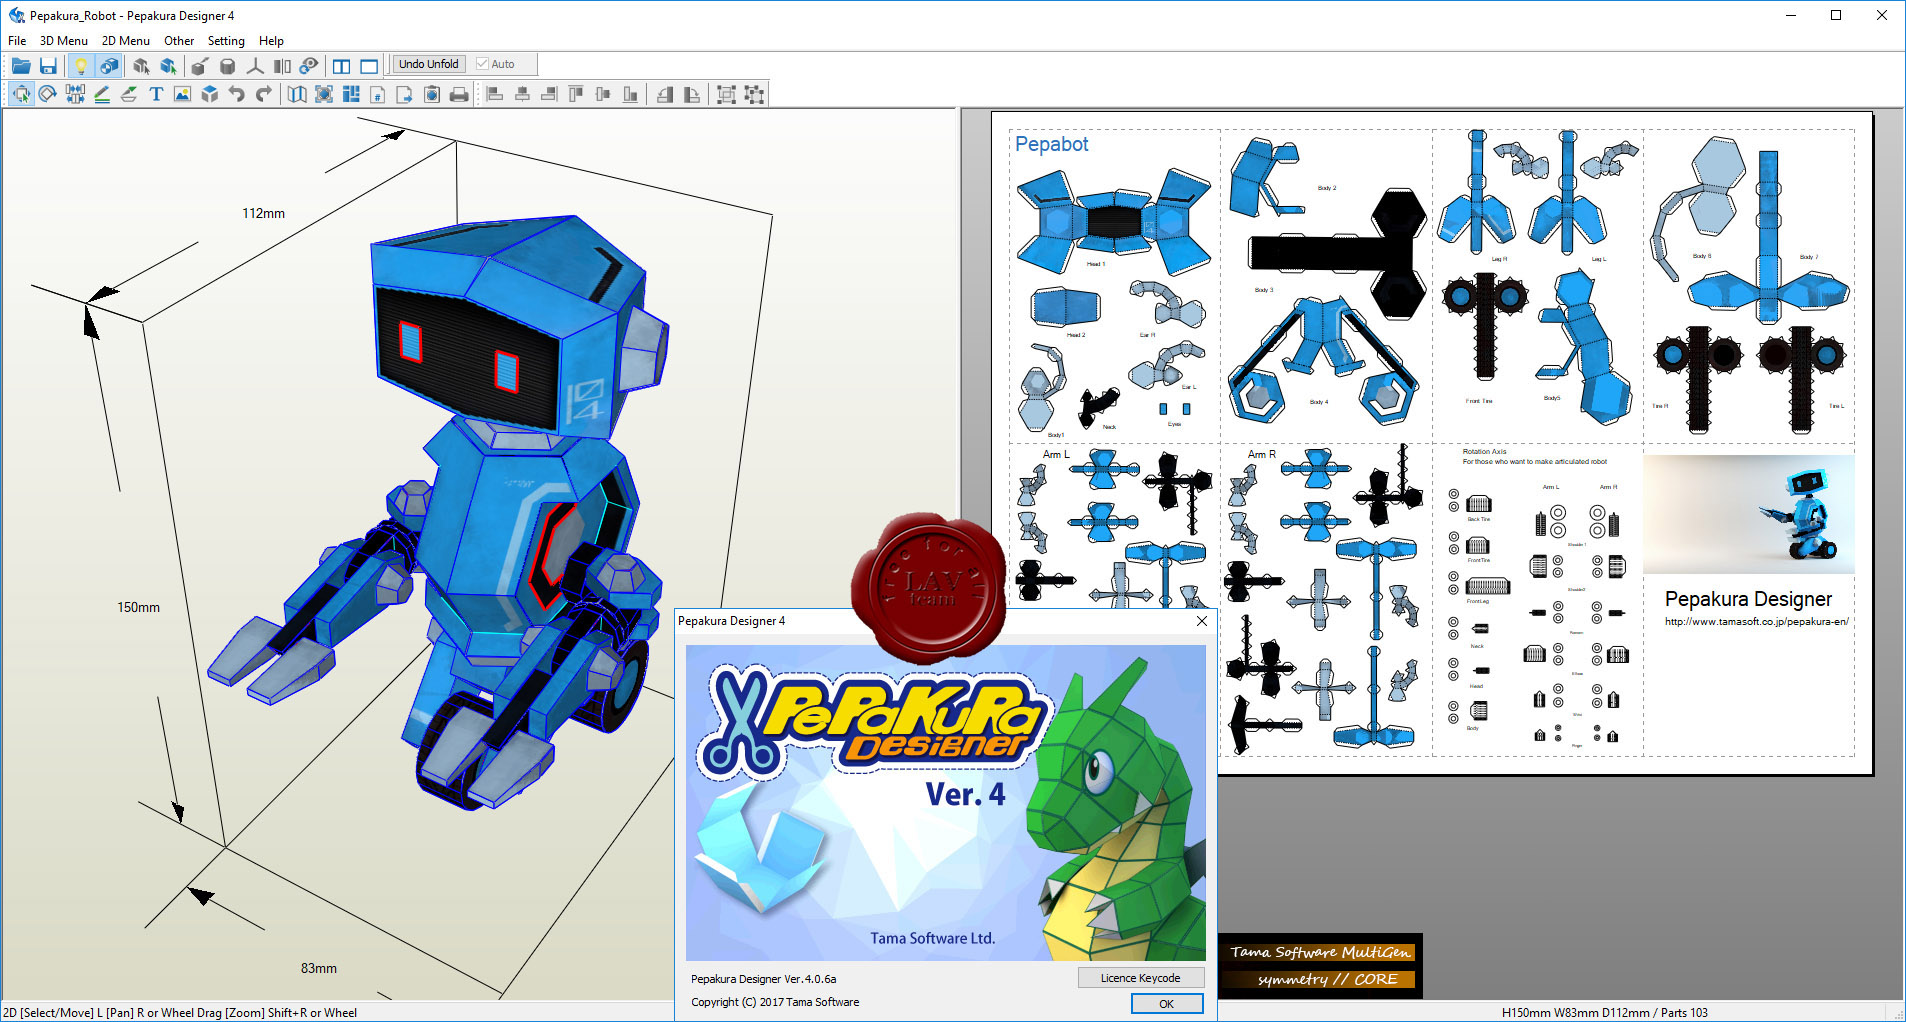This screenshot has width=1906, height=1022.
Task: Activate the Select/Move parts tool
Action: pyautogui.click(x=21, y=94)
